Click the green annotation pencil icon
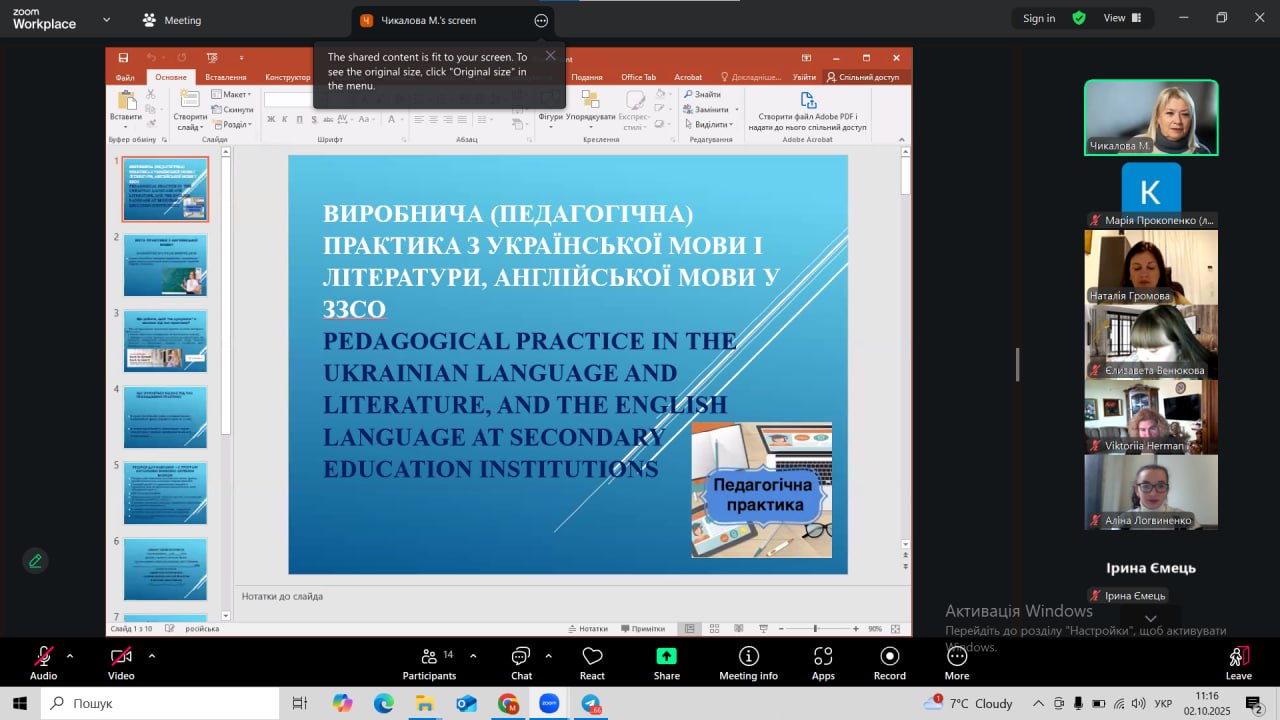This screenshot has height=720, width=1280. [x=35, y=561]
